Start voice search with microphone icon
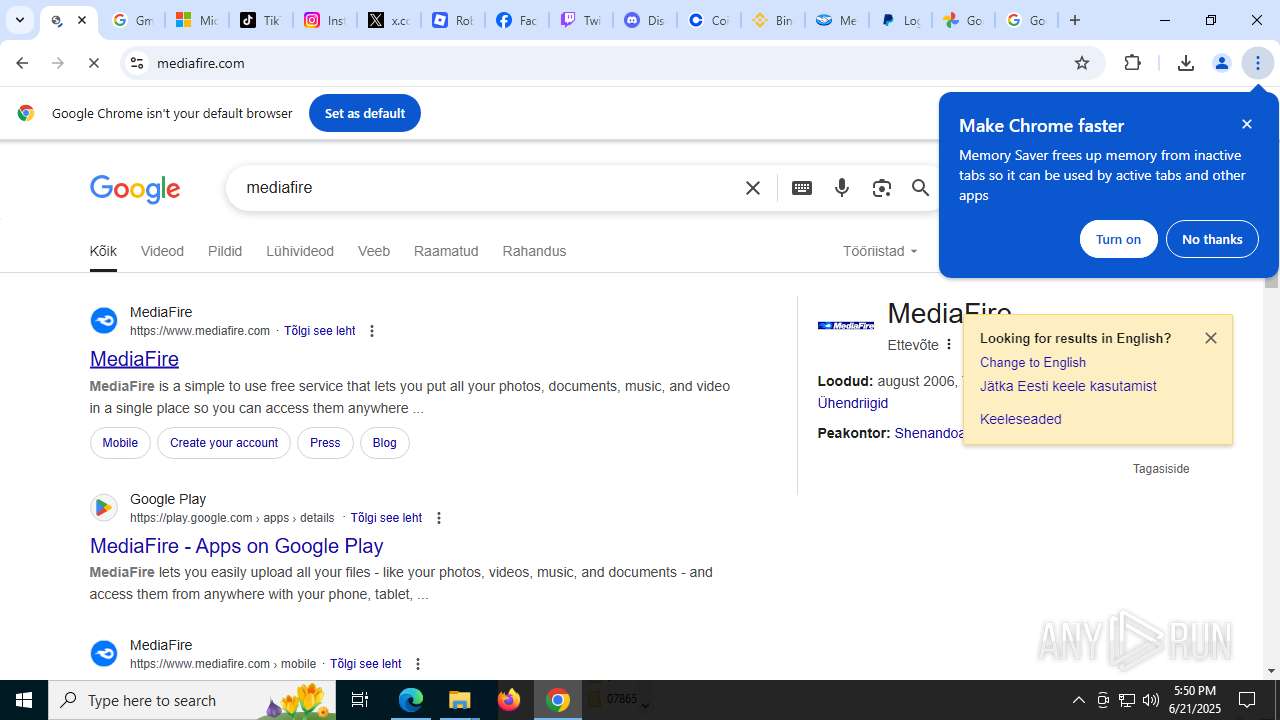1280x720 pixels. (x=842, y=188)
